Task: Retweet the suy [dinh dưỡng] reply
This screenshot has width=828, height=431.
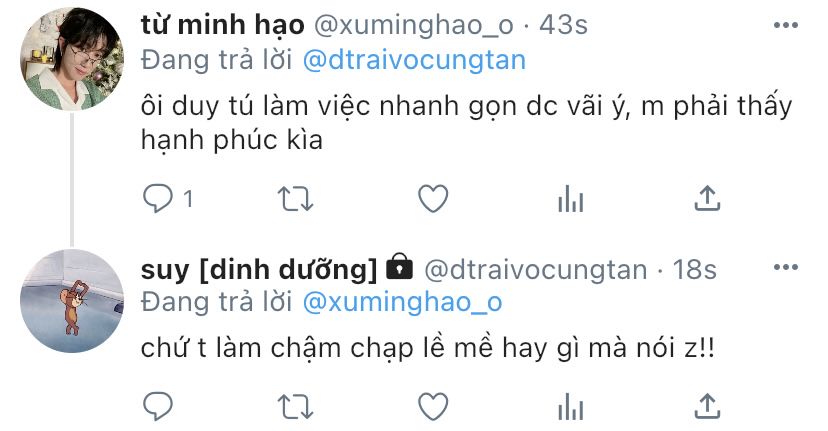Action: (296, 407)
